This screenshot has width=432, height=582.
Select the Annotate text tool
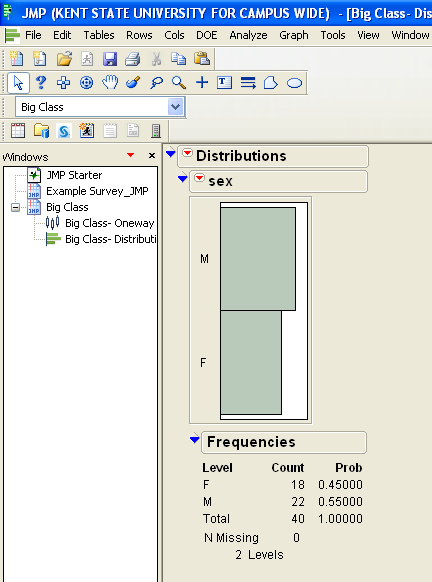pos(225,82)
